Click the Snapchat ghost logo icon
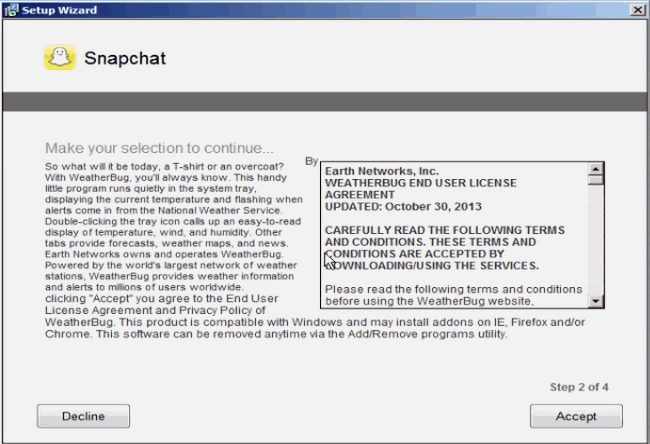This screenshot has height=444, width=650. coord(60,57)
